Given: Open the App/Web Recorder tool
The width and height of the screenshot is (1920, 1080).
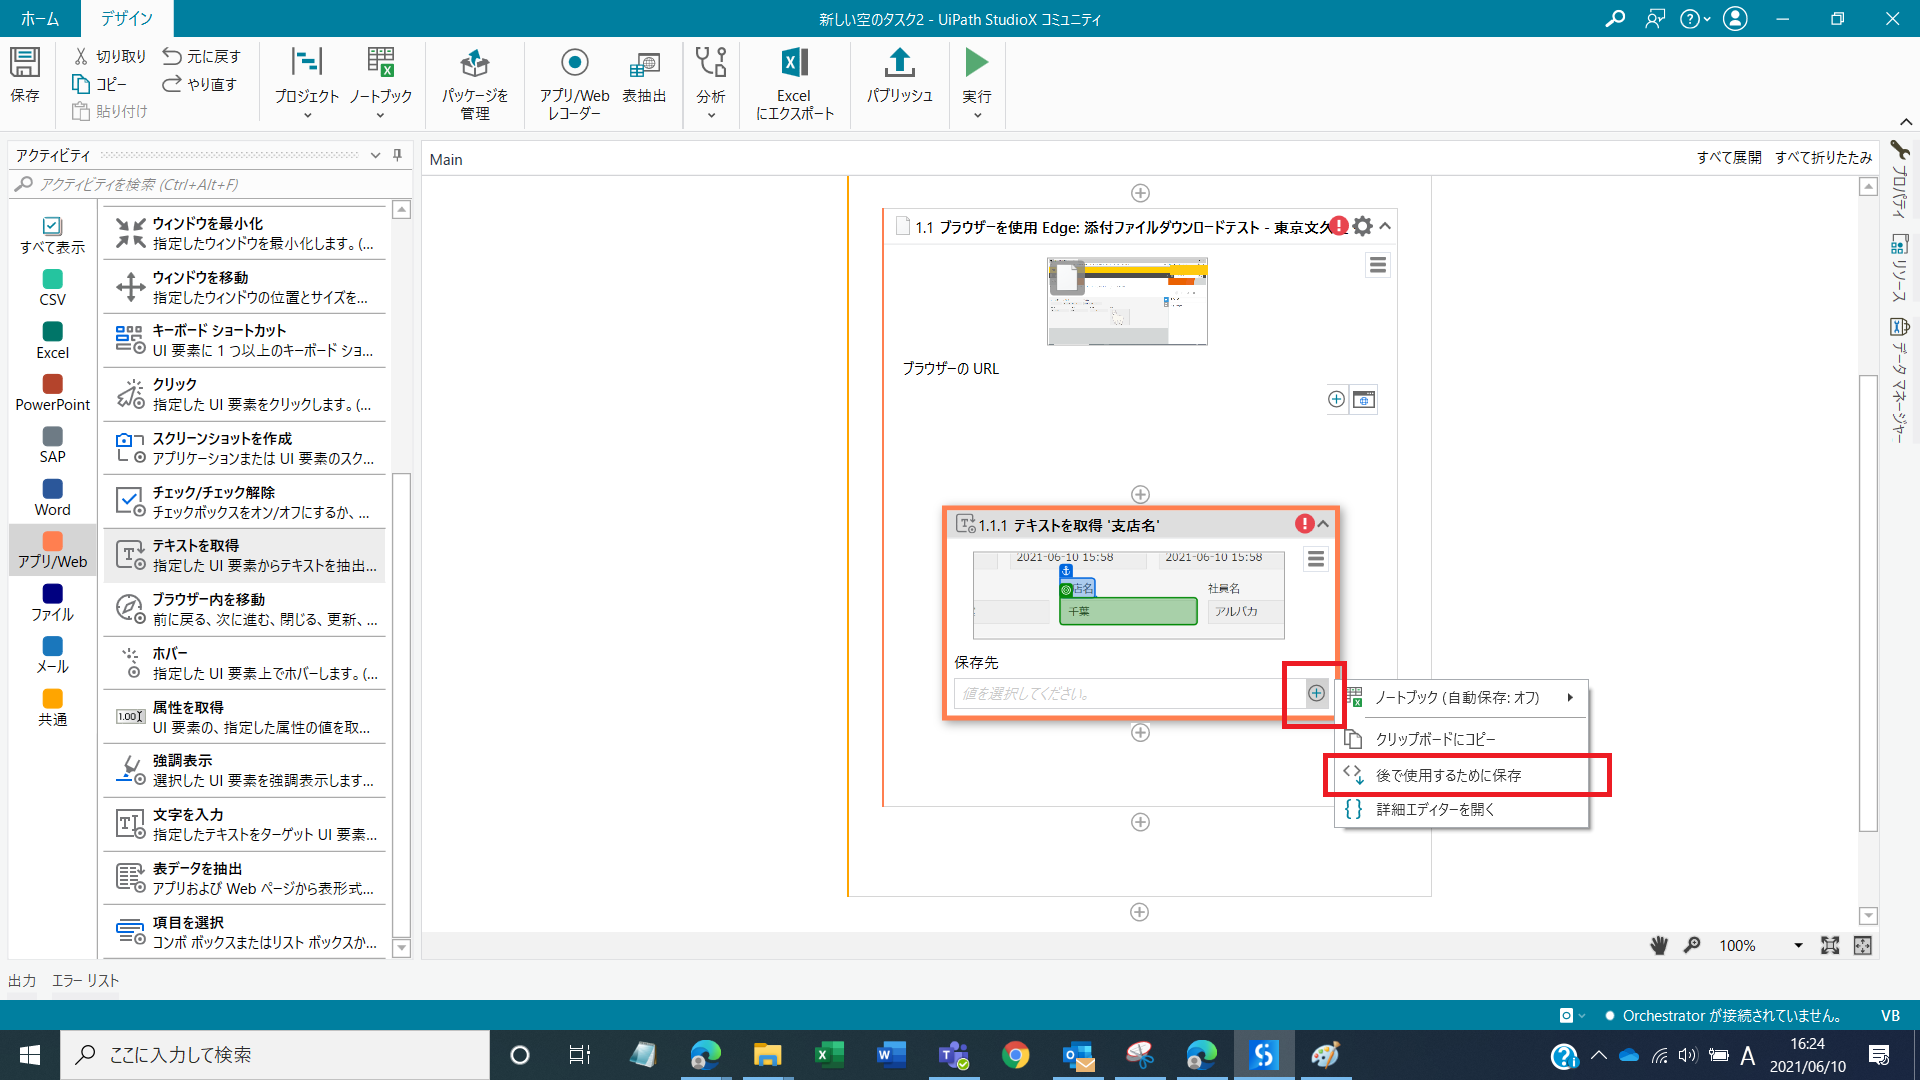Looking at the screenshot, I should [574, 64].
